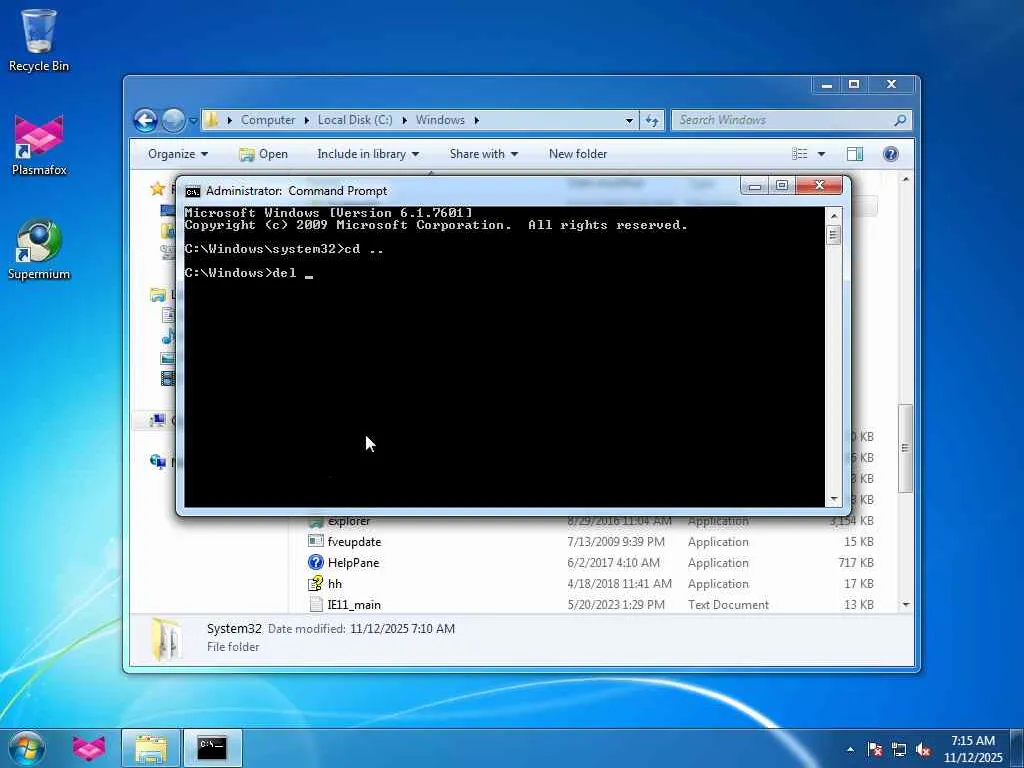Expand the arrow after Local Disk (C:)
This screenshot has width=1024, height=768.
405,120
